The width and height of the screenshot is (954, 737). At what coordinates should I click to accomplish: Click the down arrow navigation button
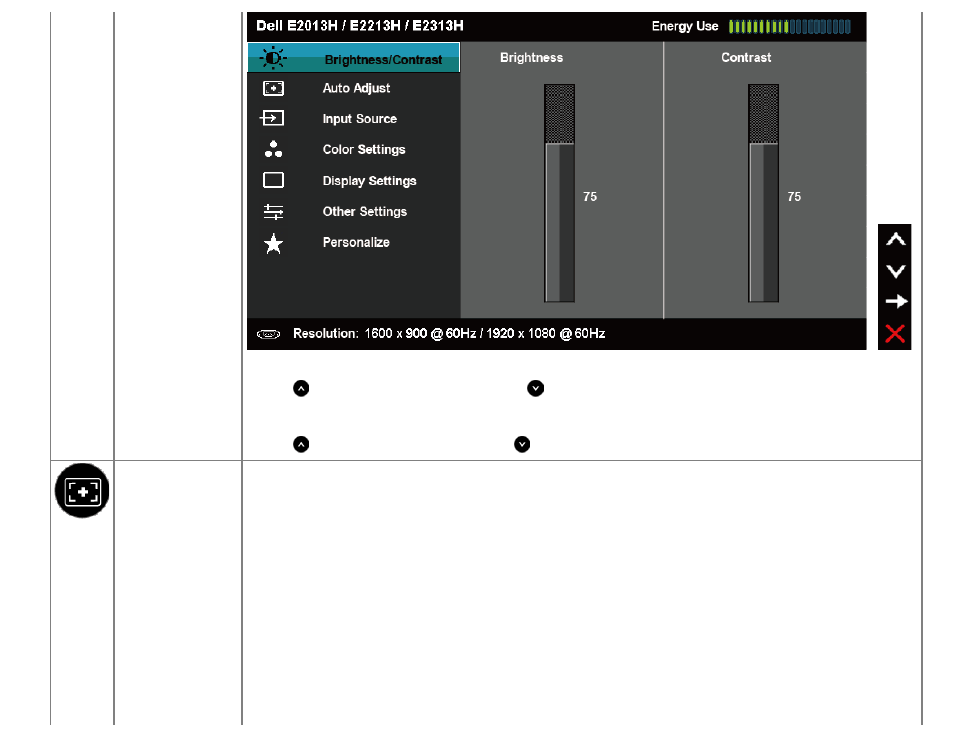tap(895, 271)
